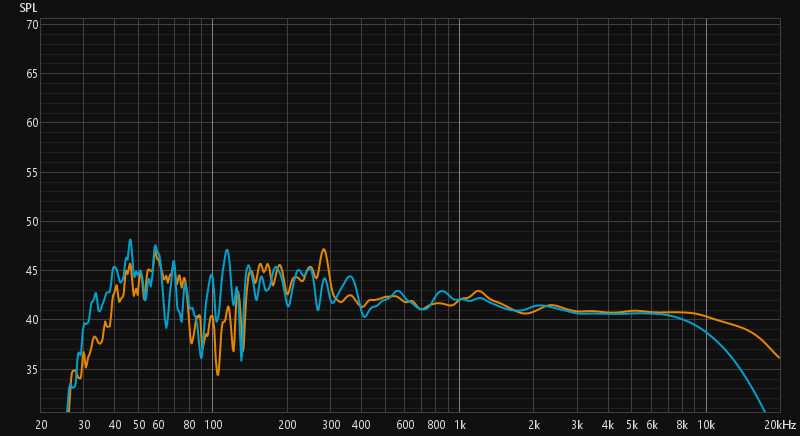Click the 200 Hz frequency axis label
The image size is (800, 436).
[286, 425]
